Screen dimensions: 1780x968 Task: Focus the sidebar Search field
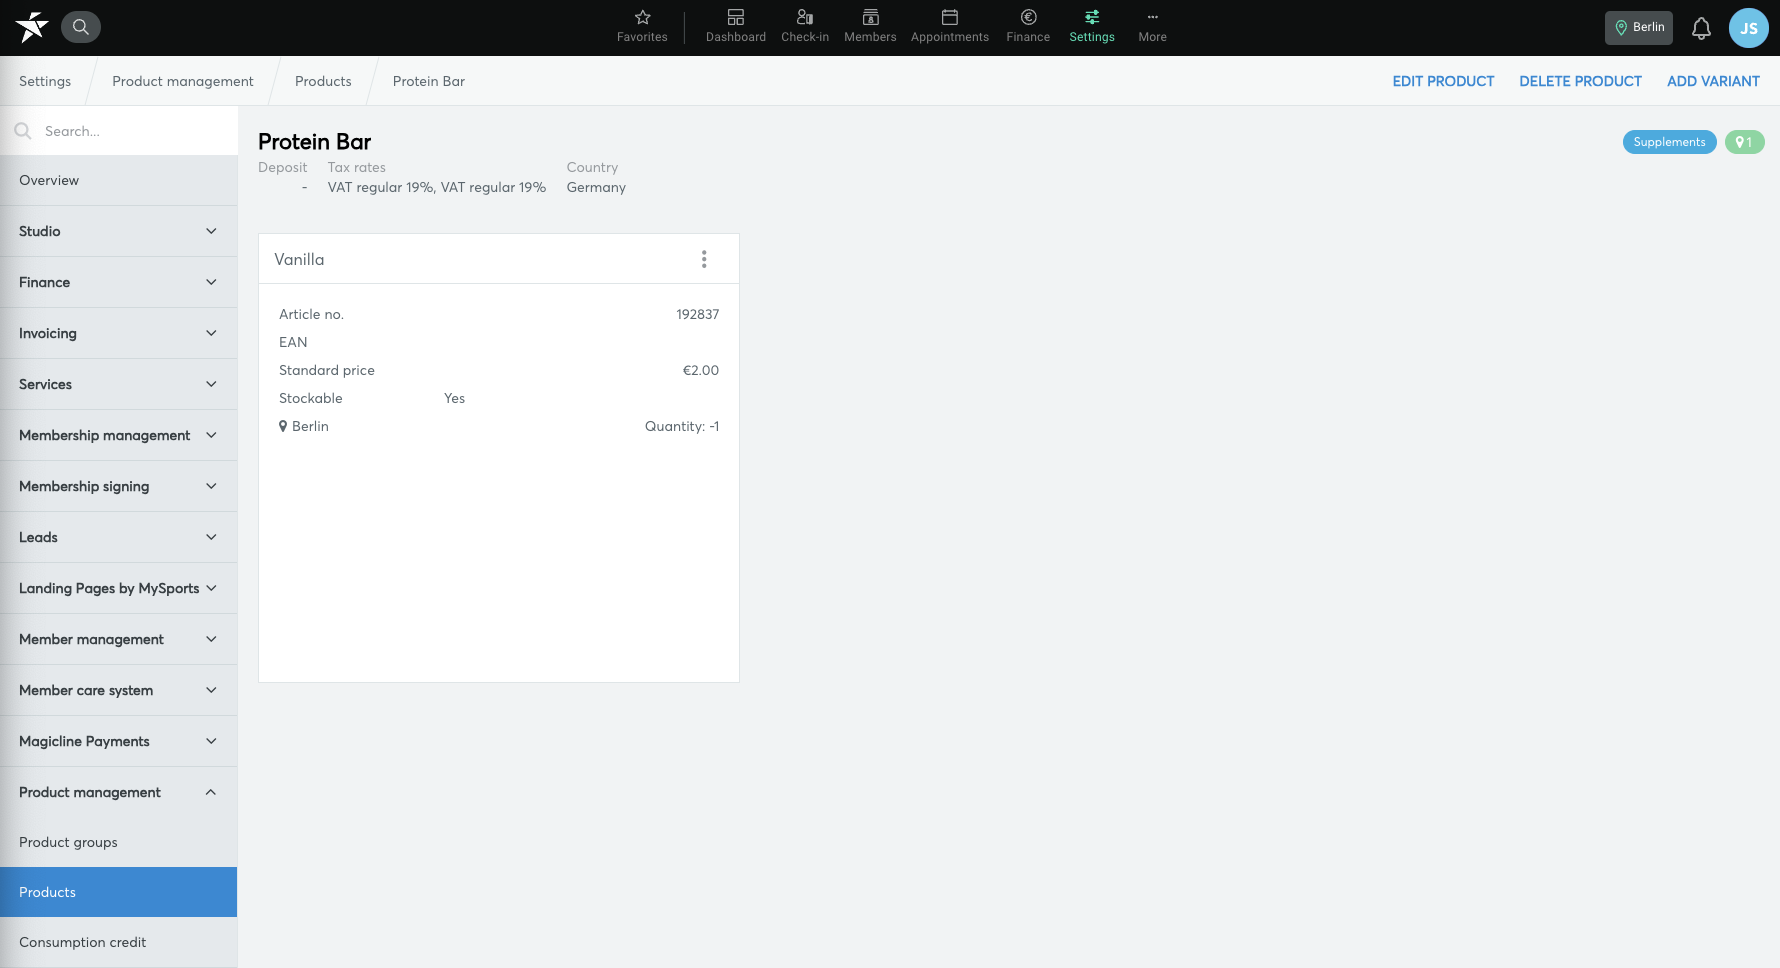[x=119, y=131]
